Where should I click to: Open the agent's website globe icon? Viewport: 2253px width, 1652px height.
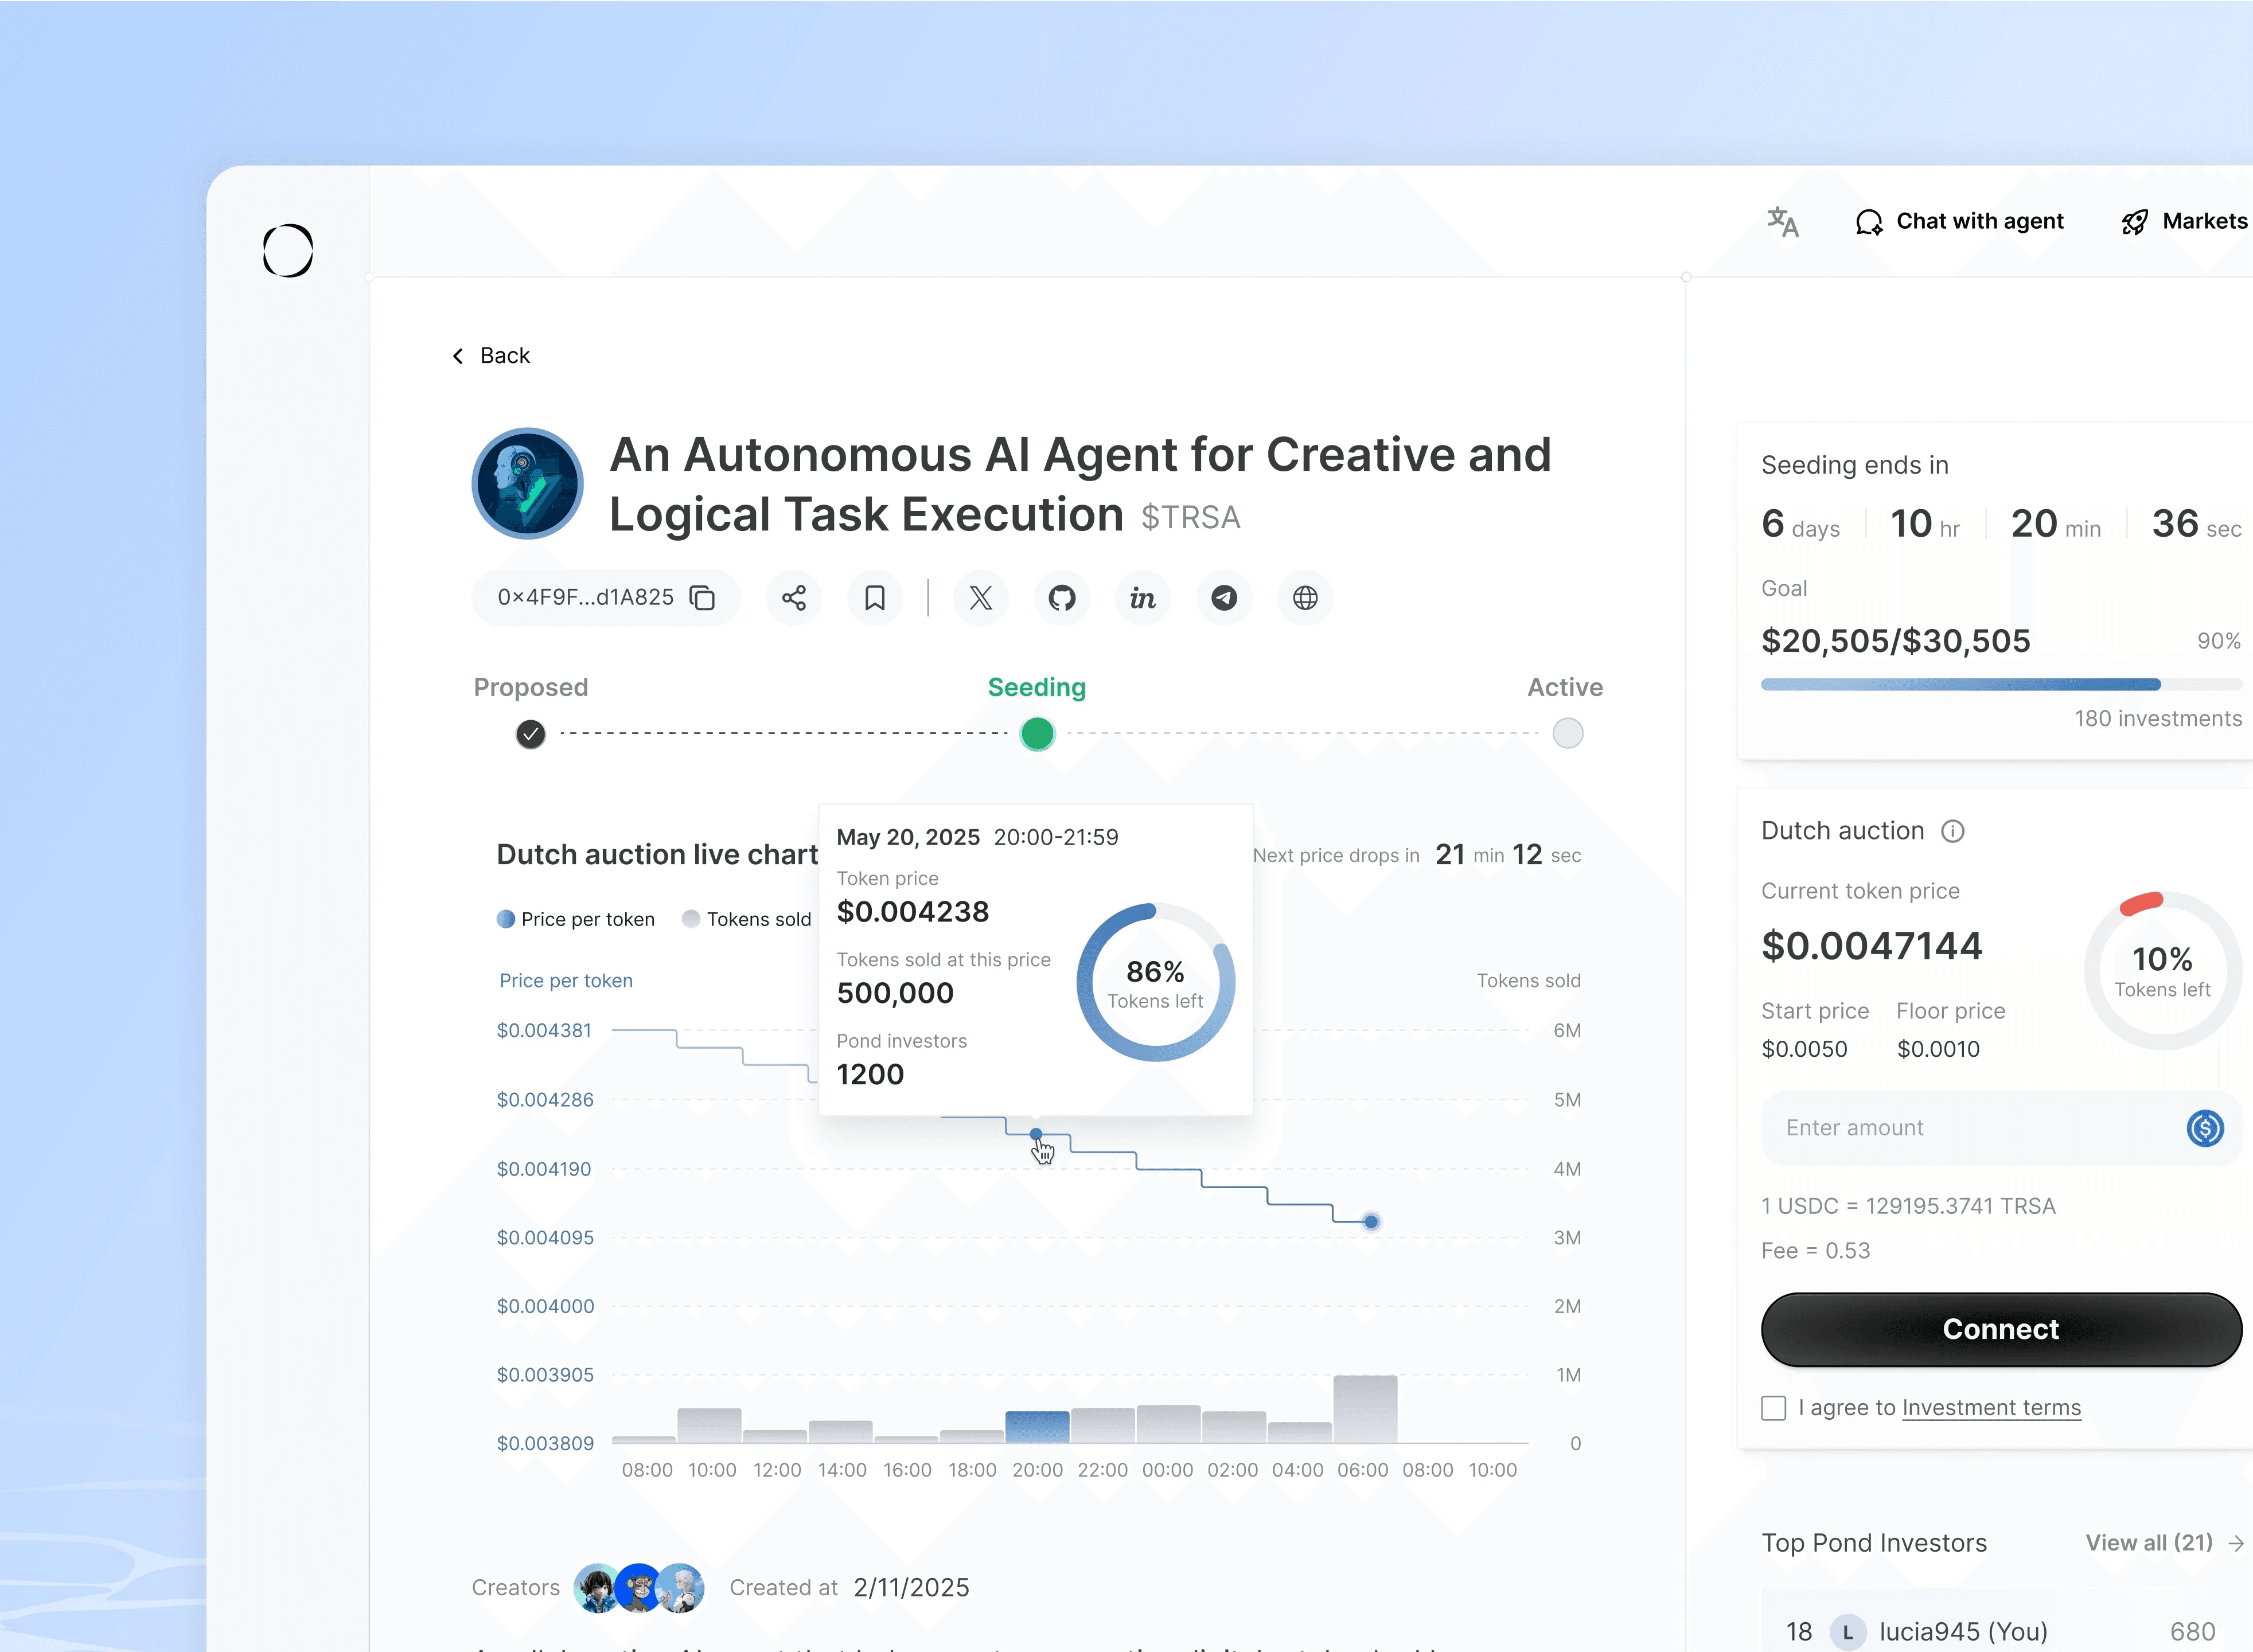1305,598
